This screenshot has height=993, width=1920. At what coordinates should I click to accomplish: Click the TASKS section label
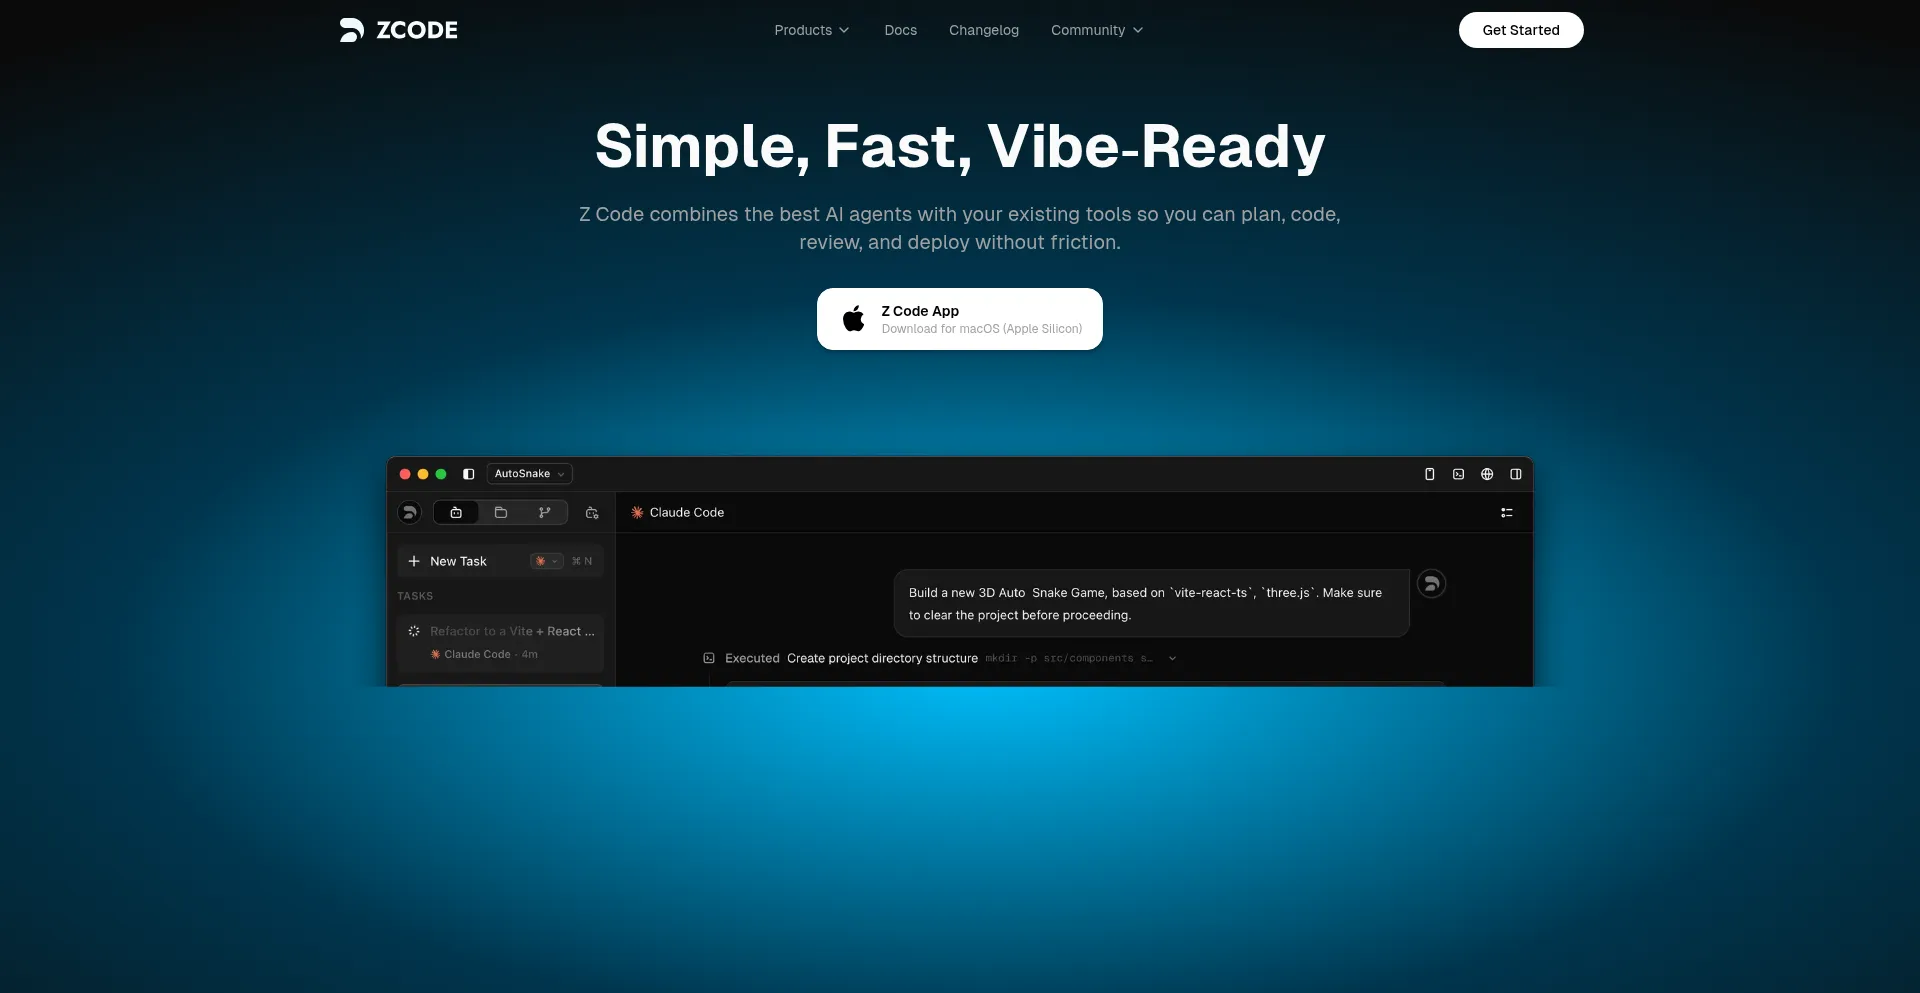tap(415, 596)
